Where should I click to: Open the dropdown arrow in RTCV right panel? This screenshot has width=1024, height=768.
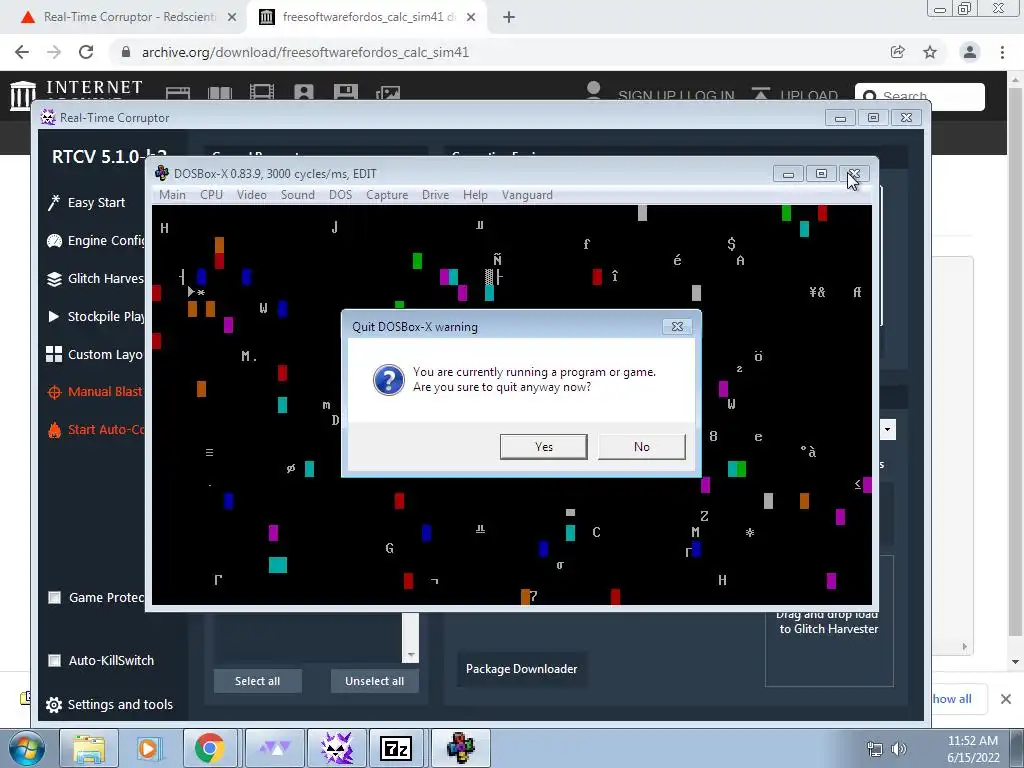tap(888, 430)
